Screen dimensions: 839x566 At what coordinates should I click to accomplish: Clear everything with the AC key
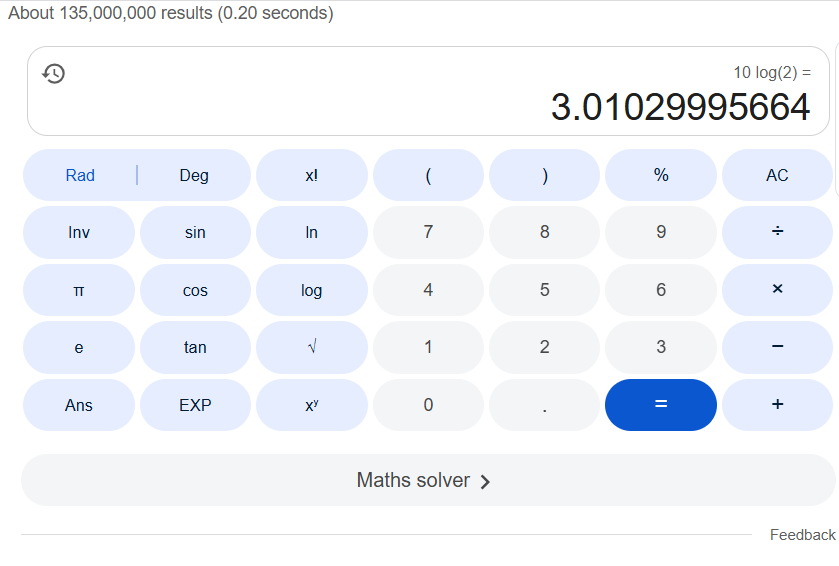pyautogui.click(x=777, y=175)
